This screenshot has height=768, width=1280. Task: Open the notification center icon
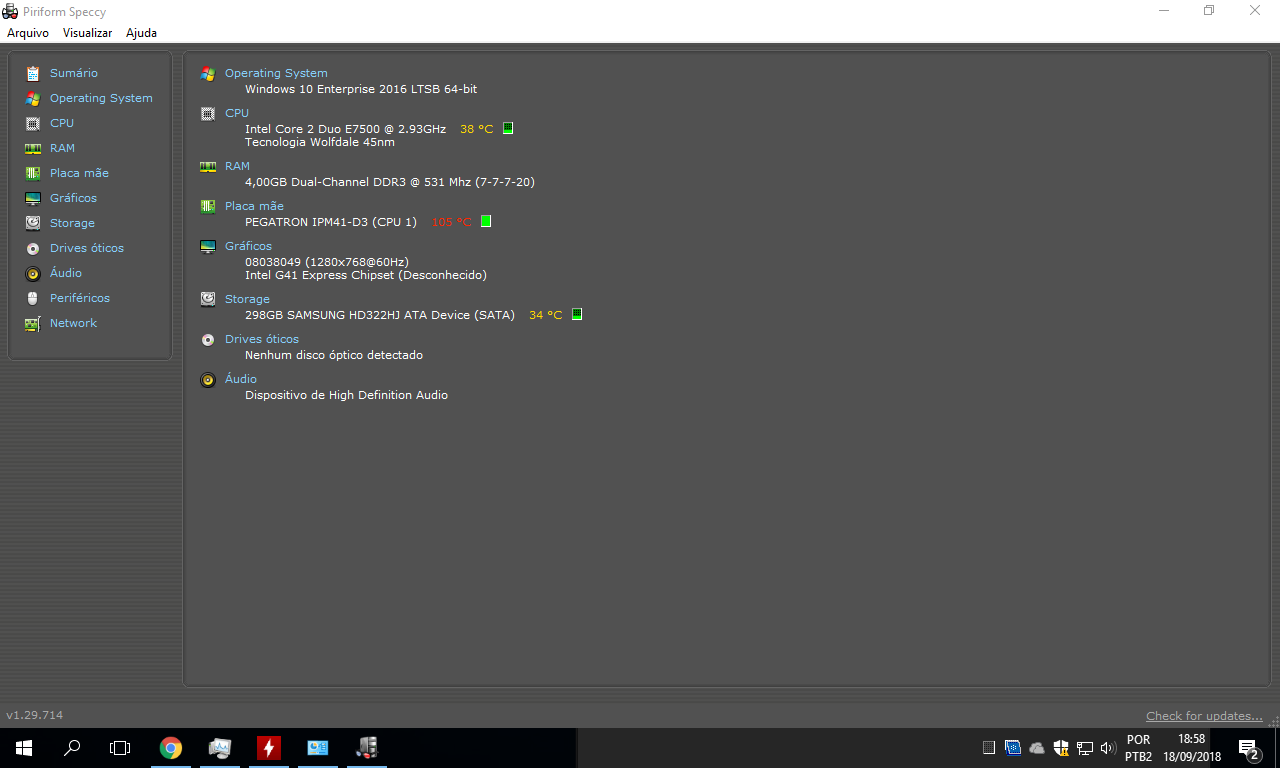(1248, 748)
